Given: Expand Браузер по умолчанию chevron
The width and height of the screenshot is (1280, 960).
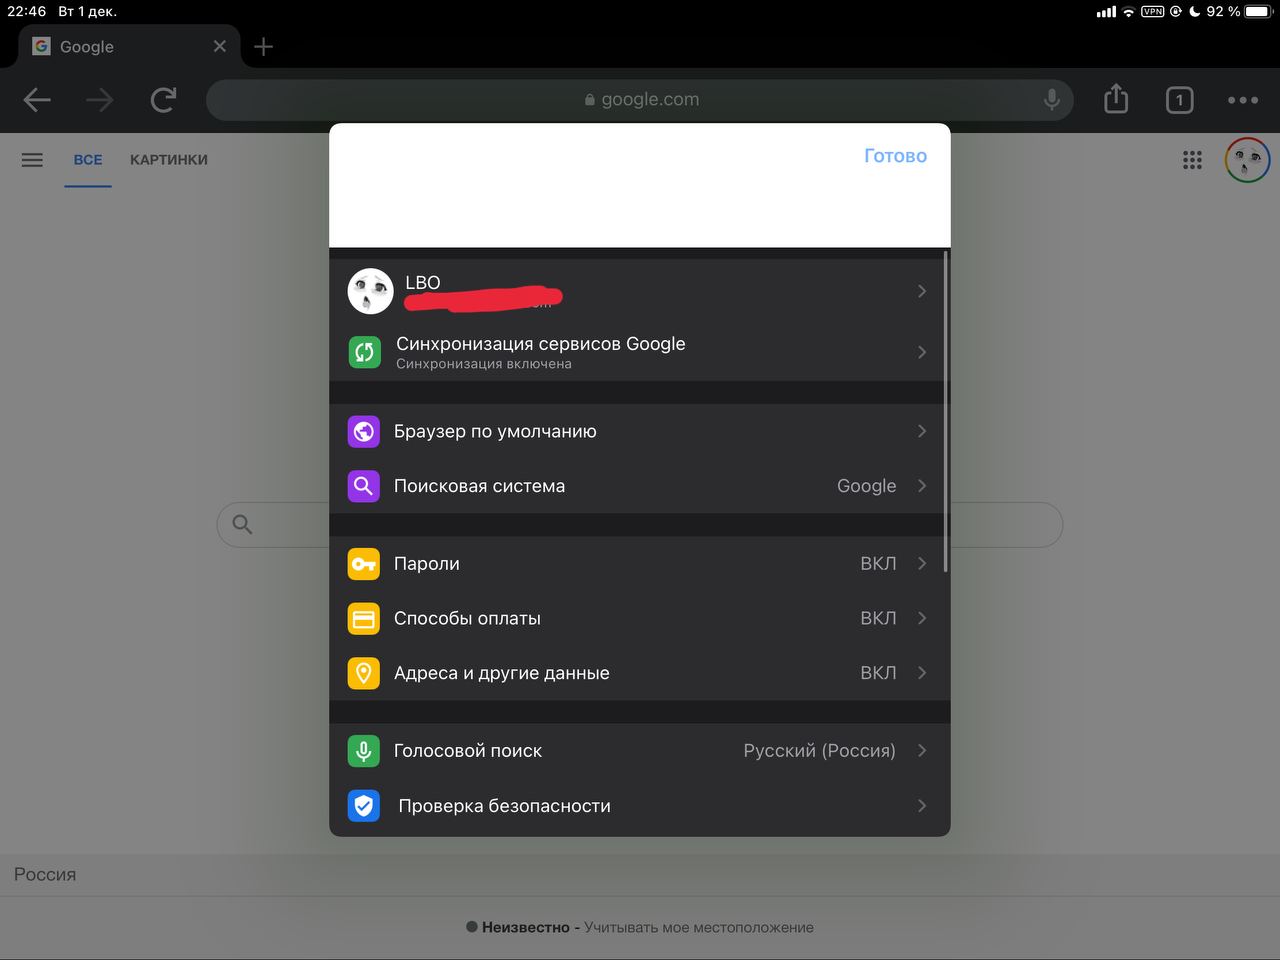Looking at the screenshot, I should pos(922,431).
